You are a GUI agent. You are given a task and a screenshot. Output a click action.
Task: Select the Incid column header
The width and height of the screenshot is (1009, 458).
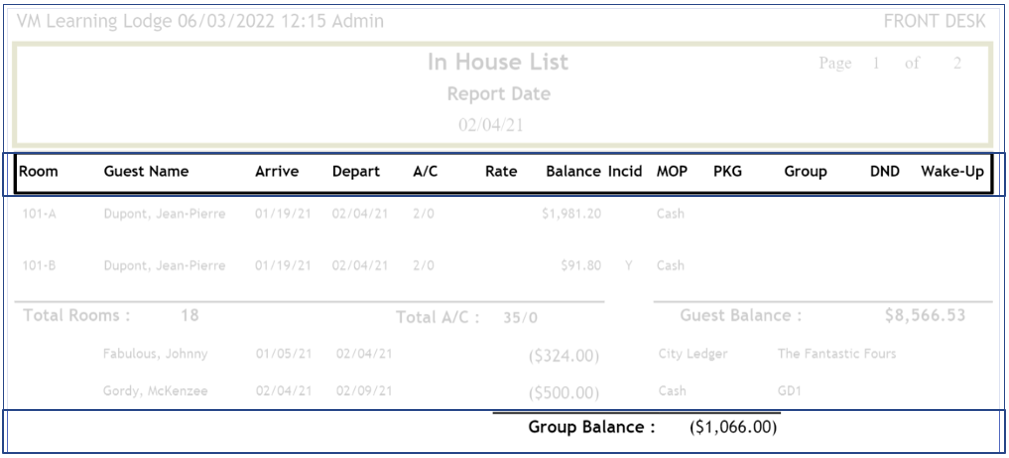point(625,172)
